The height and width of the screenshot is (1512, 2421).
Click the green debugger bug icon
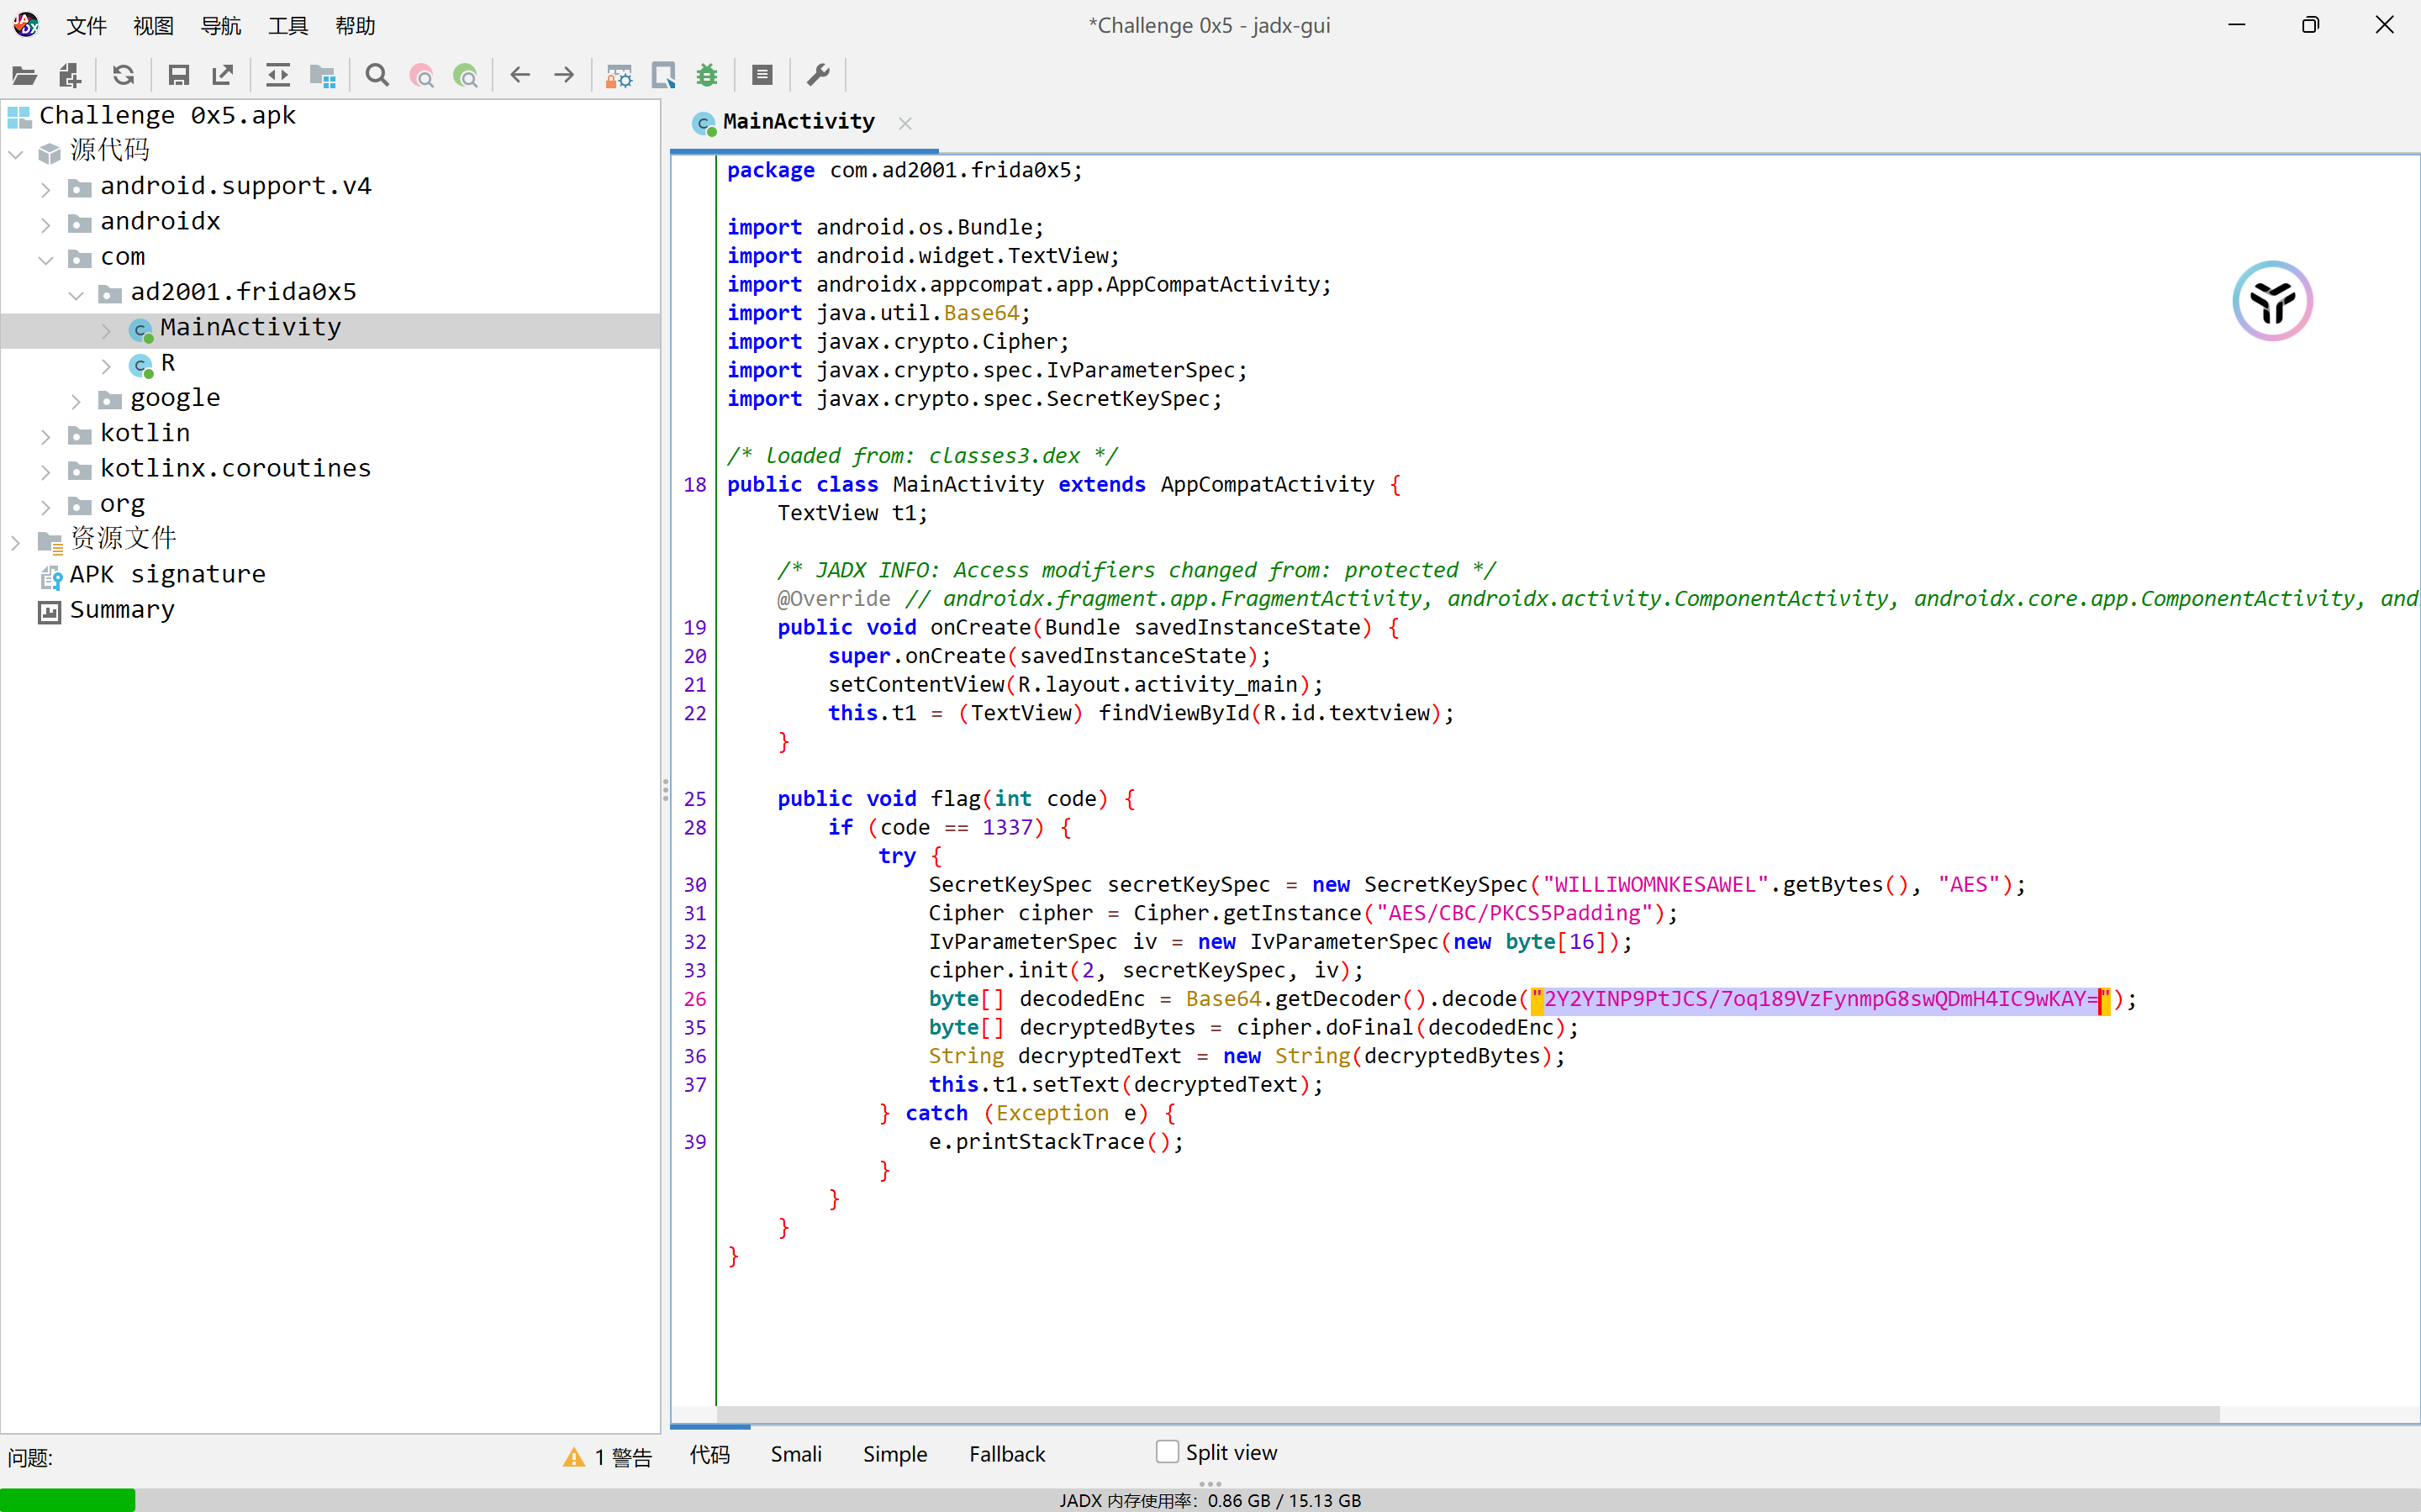pyautogui.click(x=707, y=75)
